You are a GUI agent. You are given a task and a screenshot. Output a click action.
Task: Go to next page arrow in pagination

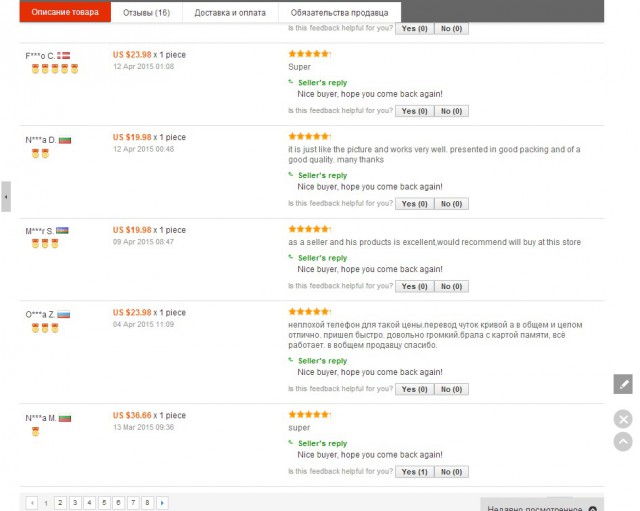tap(162, 503)
